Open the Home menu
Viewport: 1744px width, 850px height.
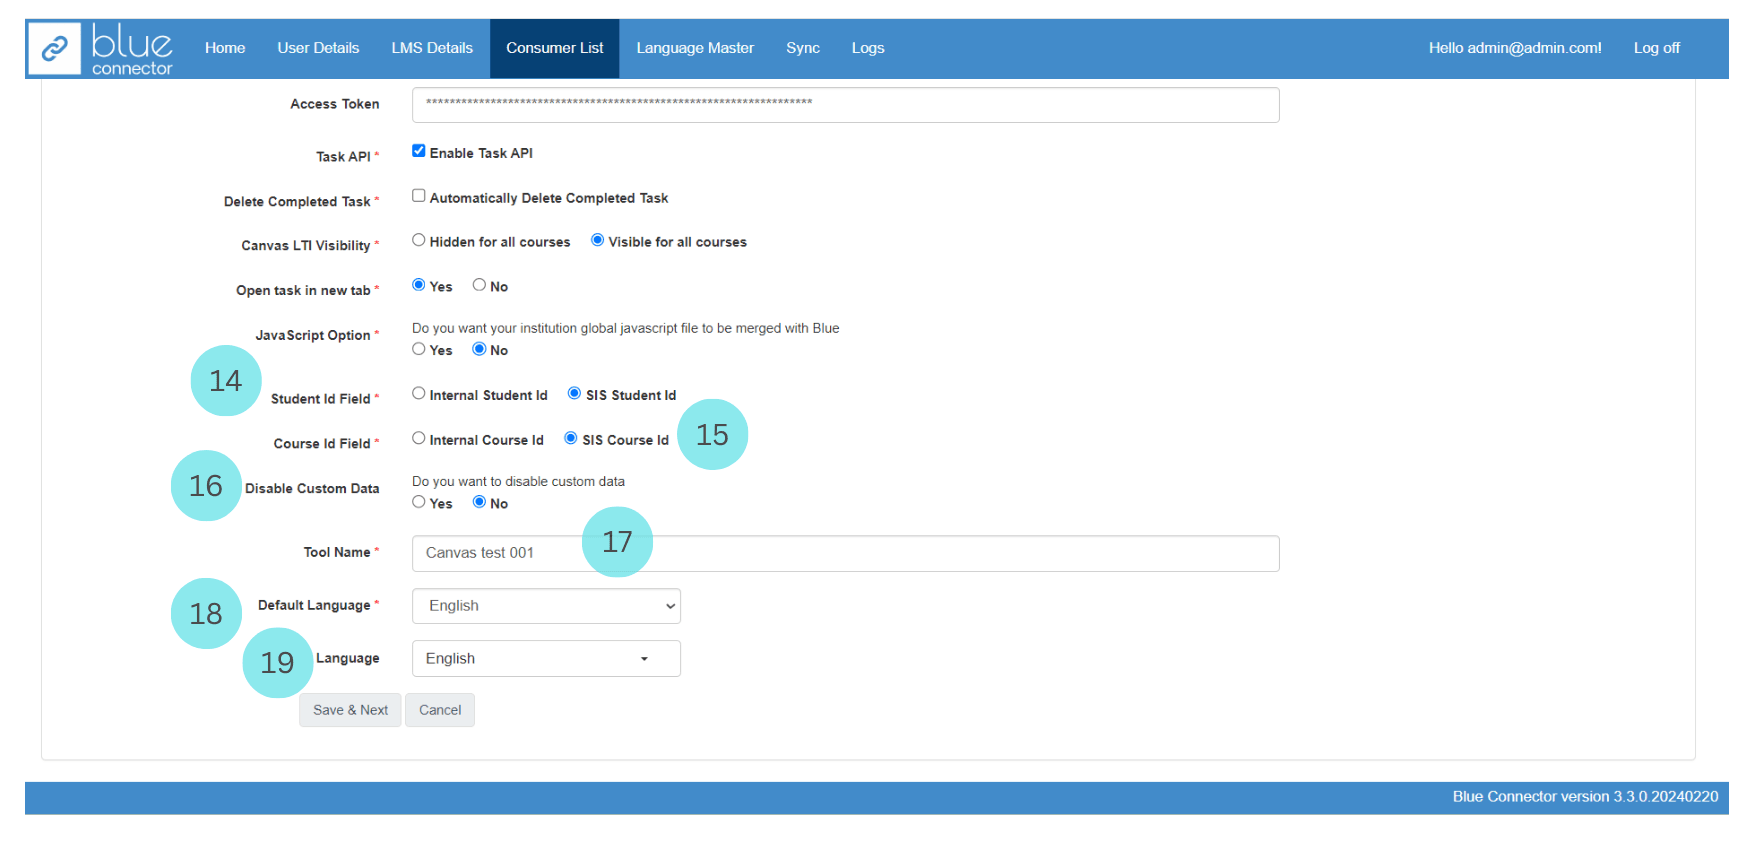tap(225, 48)
